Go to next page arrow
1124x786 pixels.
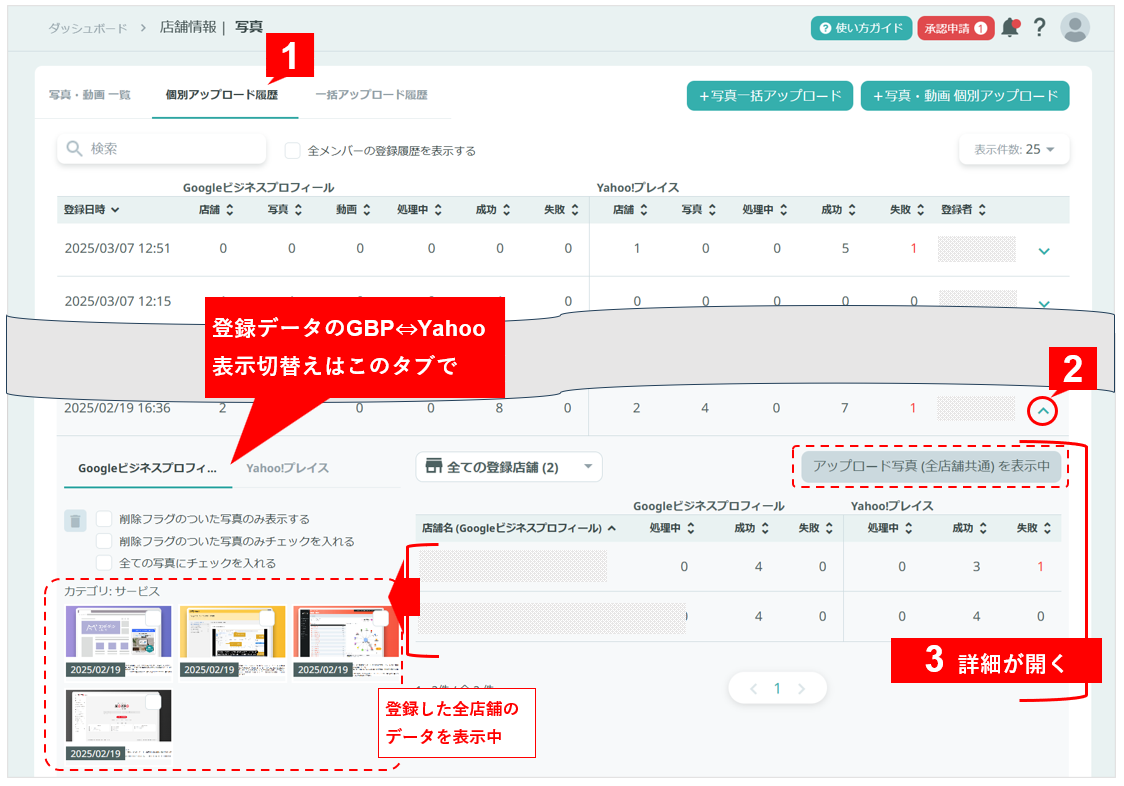(x=801, y=689)
